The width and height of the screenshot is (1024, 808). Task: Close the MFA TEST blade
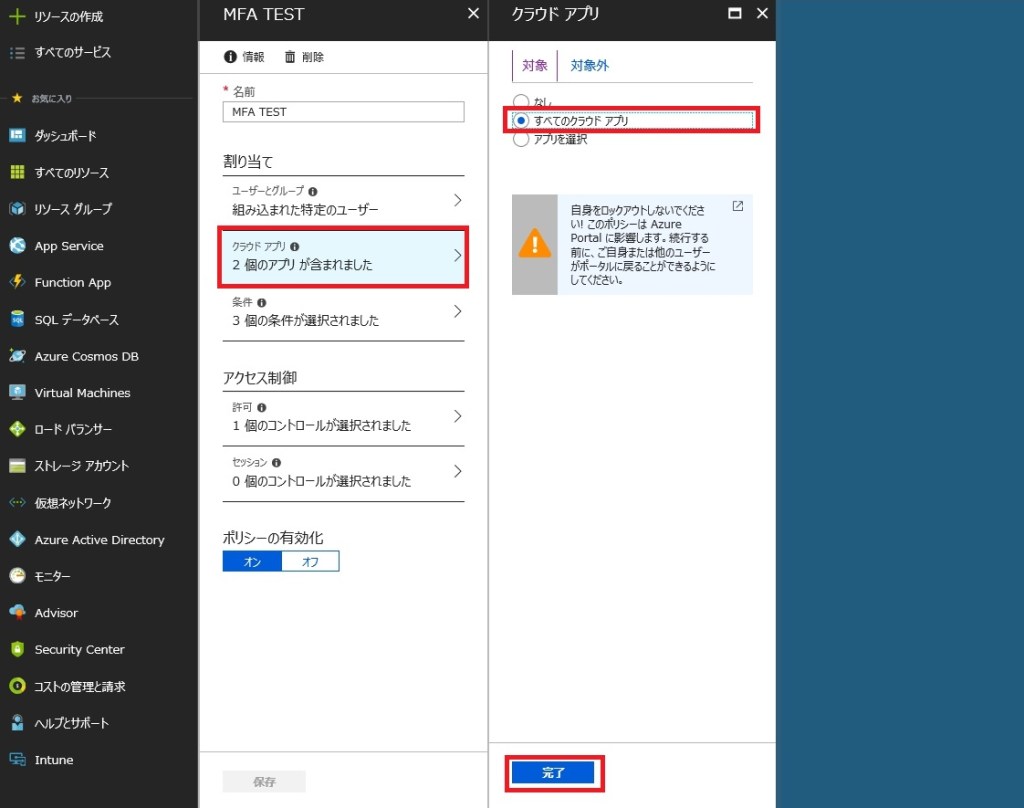pos(473,14)
